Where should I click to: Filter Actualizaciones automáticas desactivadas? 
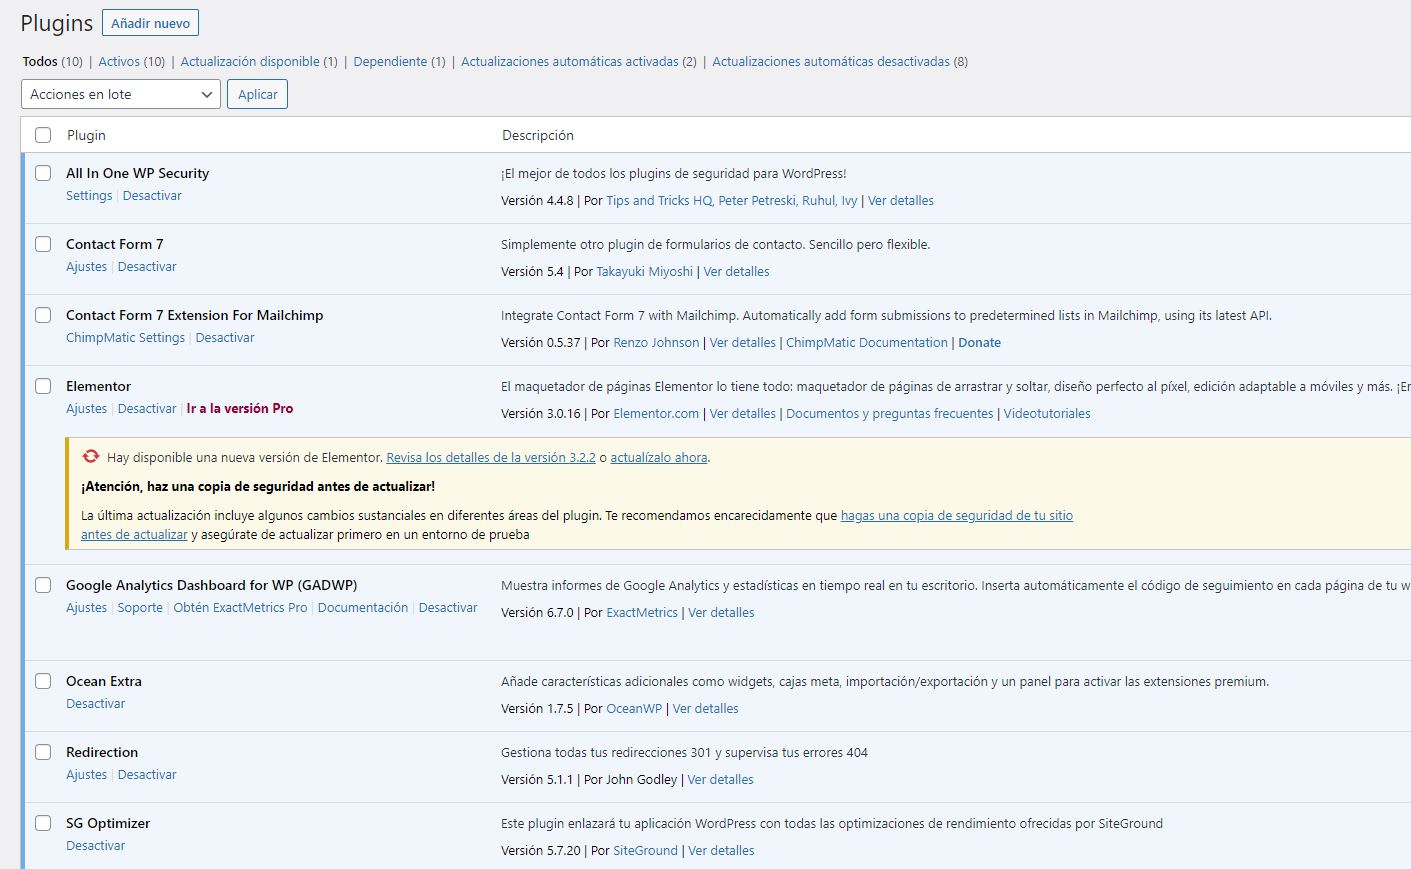tap(831, 61)
